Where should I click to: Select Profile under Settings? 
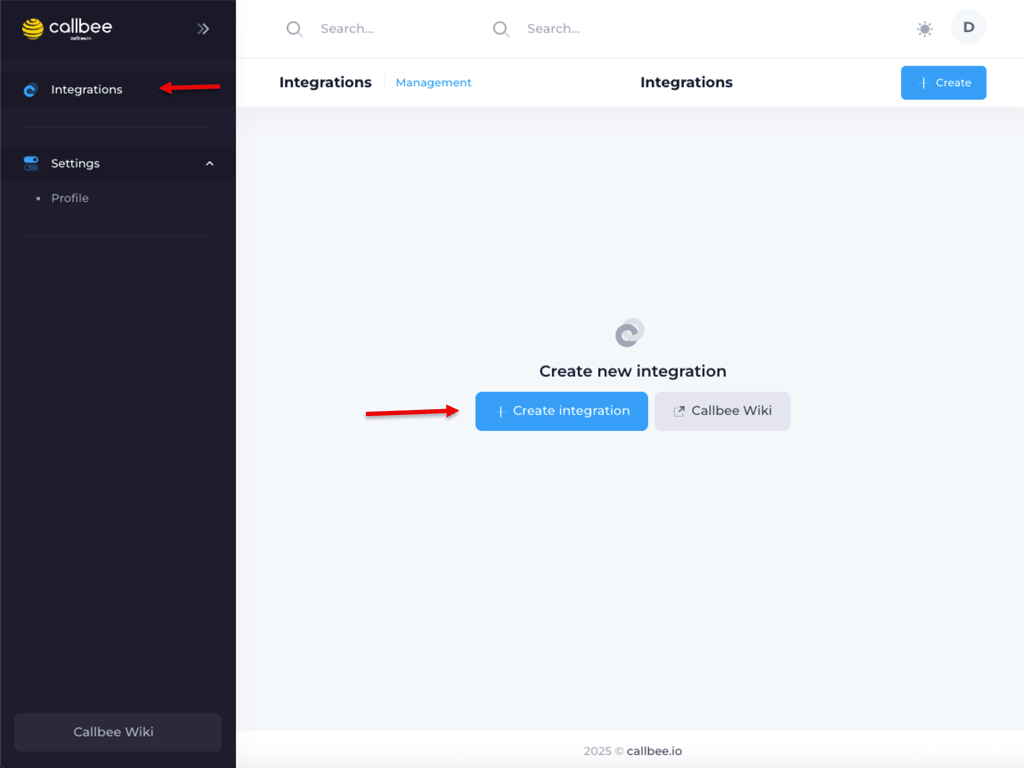[x=70, y=198]
